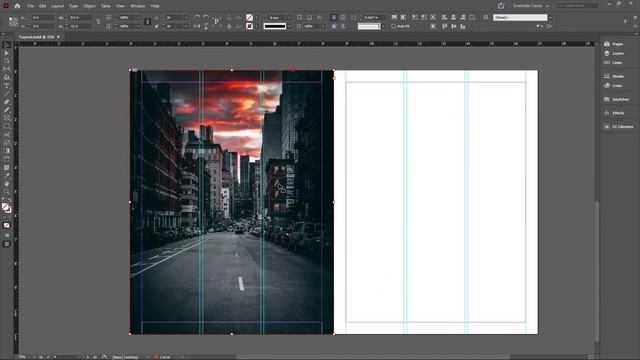Select the Gap tool

click(7, 69)
